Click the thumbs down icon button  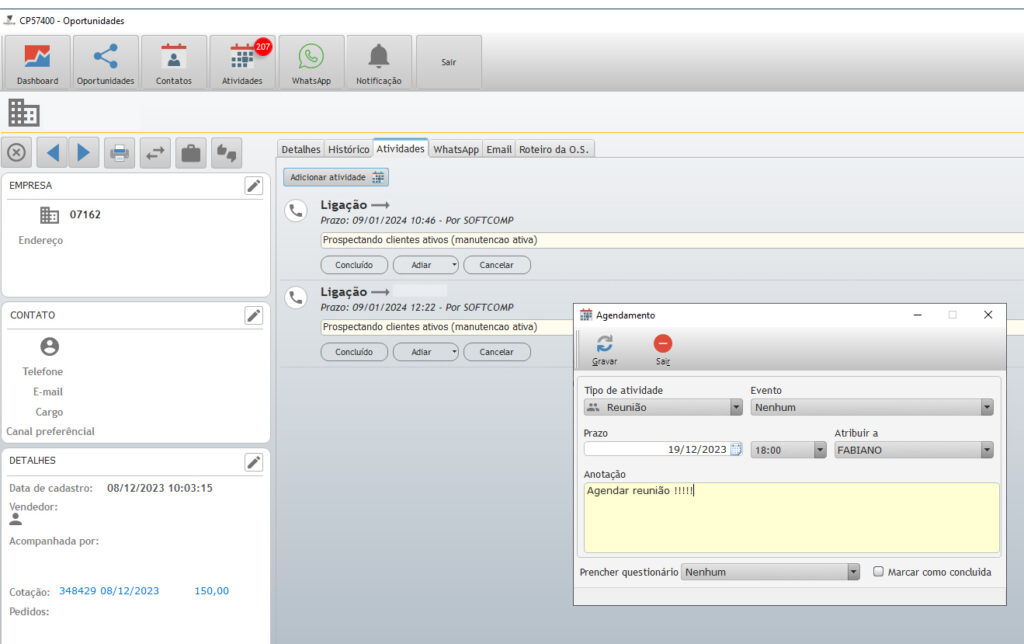(x=227, y=153)
